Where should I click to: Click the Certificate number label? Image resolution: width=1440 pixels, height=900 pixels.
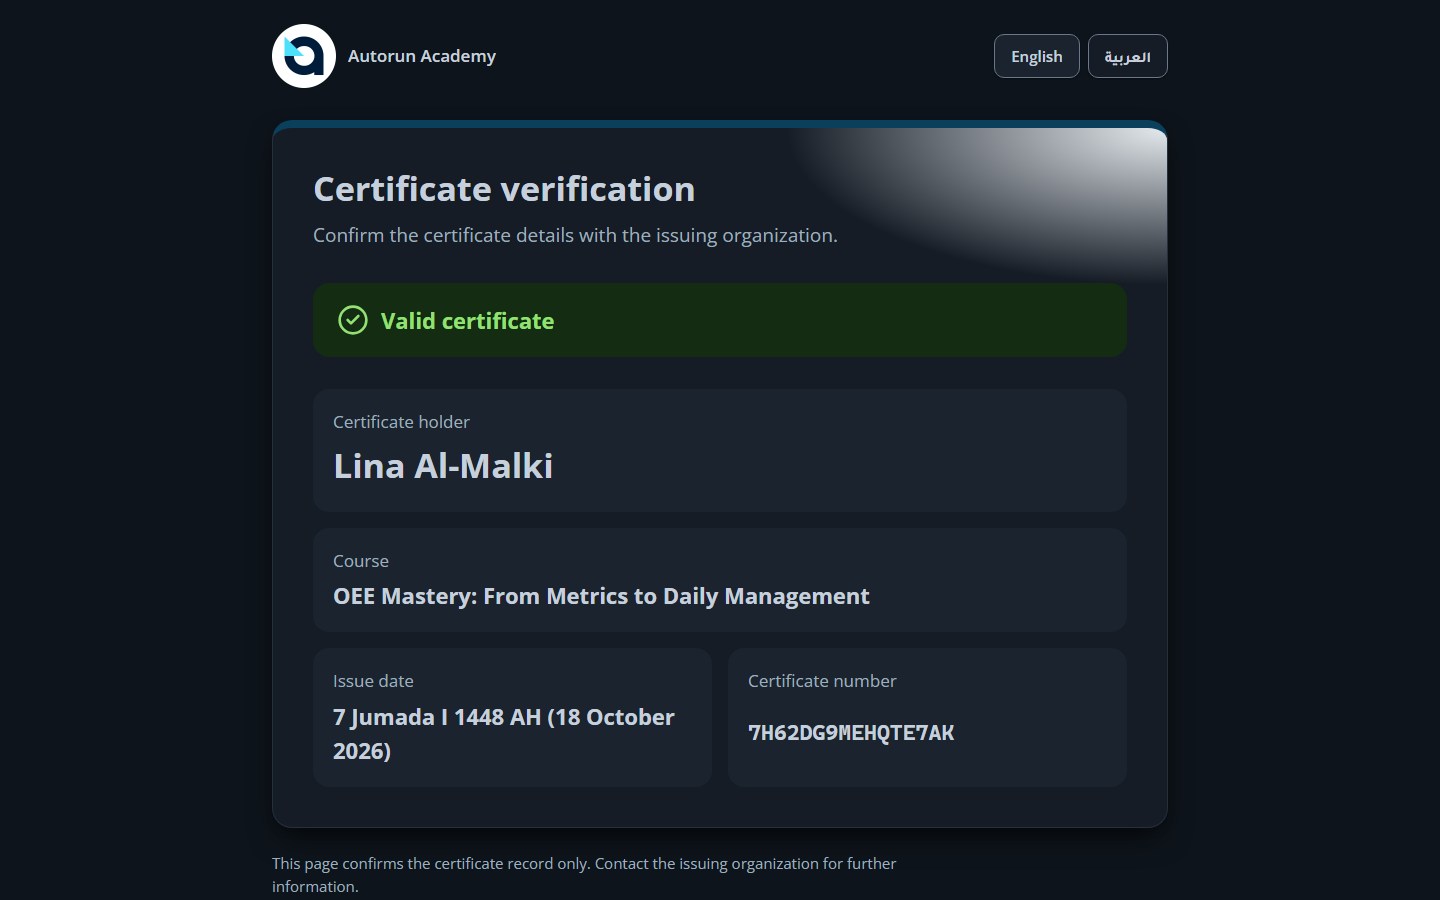click(x=822, y=681)
